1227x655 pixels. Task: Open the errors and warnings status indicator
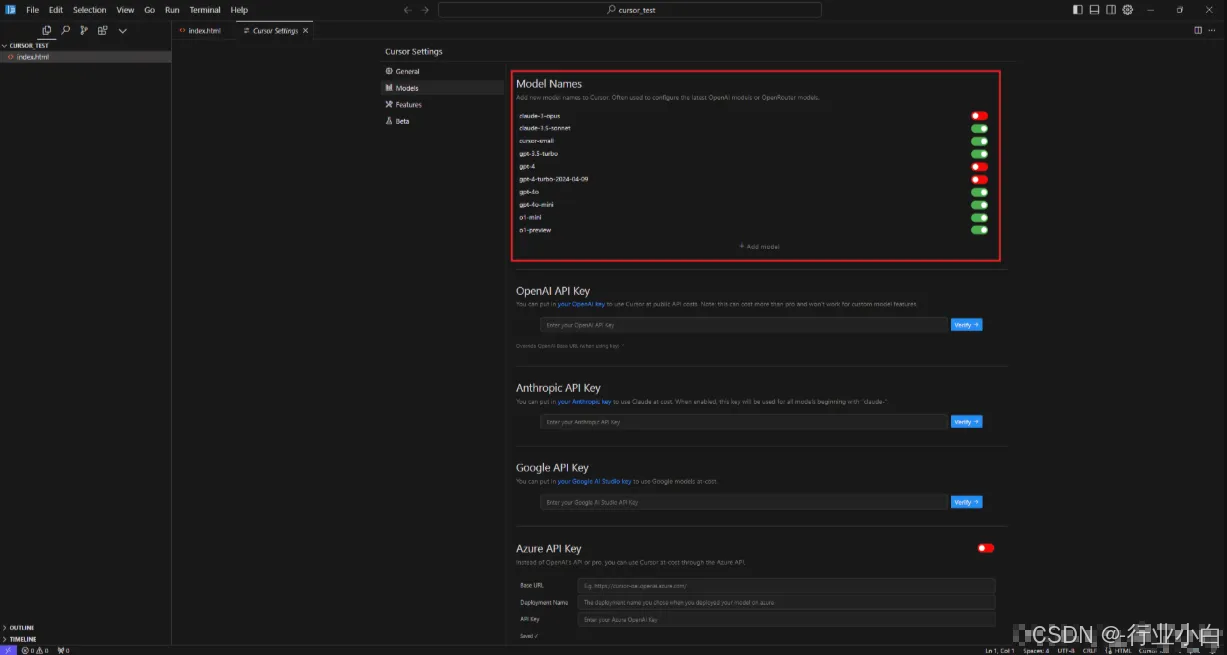coord(35,650)
